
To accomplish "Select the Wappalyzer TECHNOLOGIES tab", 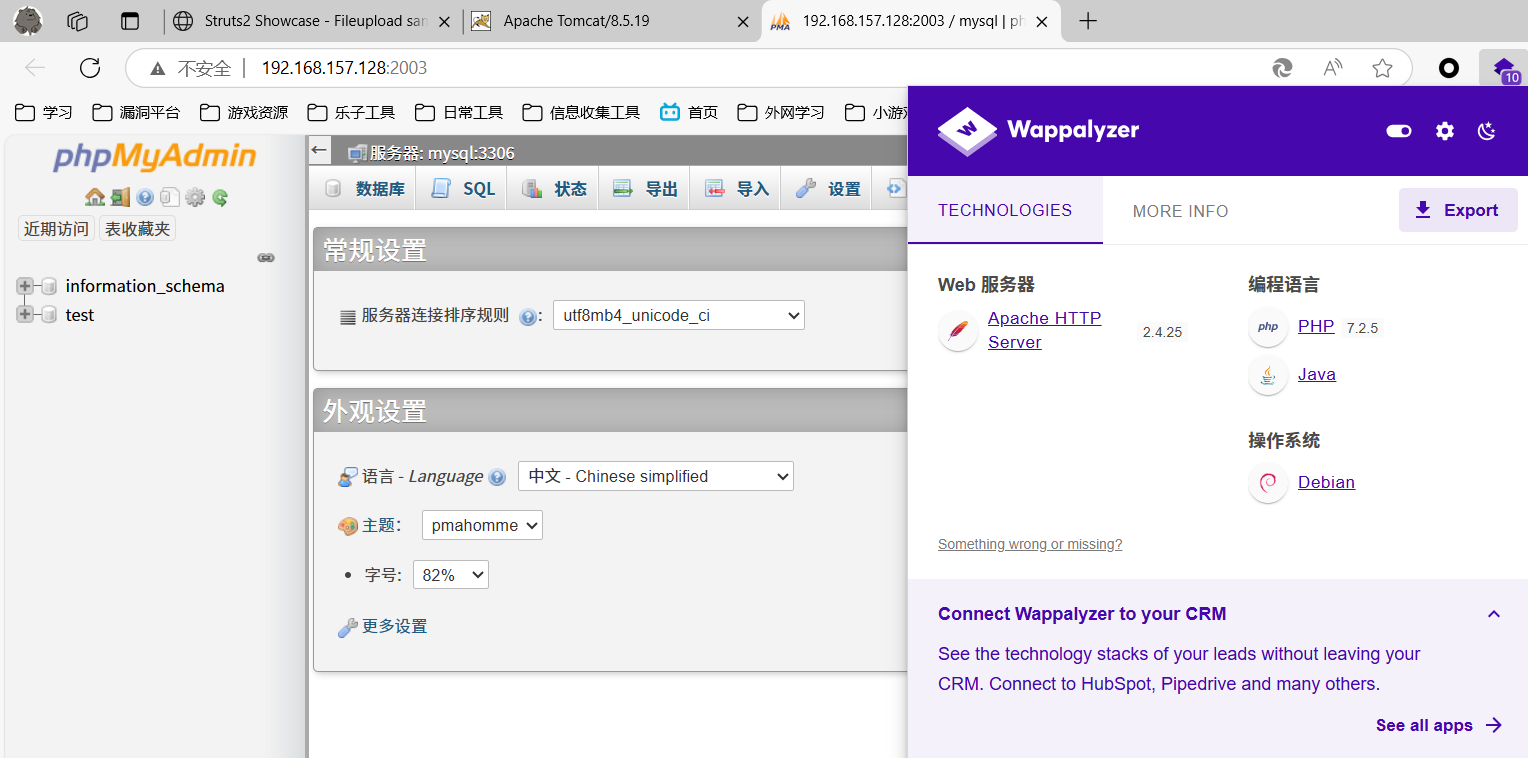I will pyautogui.click(x=1005, y=210).
